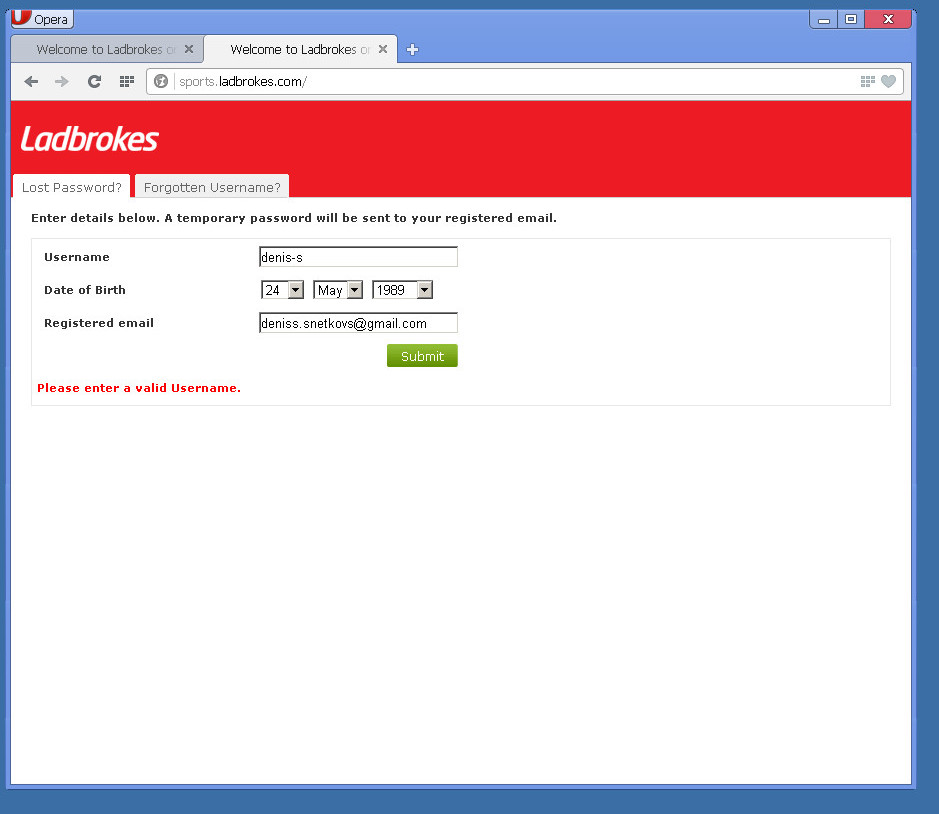The image size is (939, 814).
Task: Click the Ladbrokes logo
Action: (89, 139)
